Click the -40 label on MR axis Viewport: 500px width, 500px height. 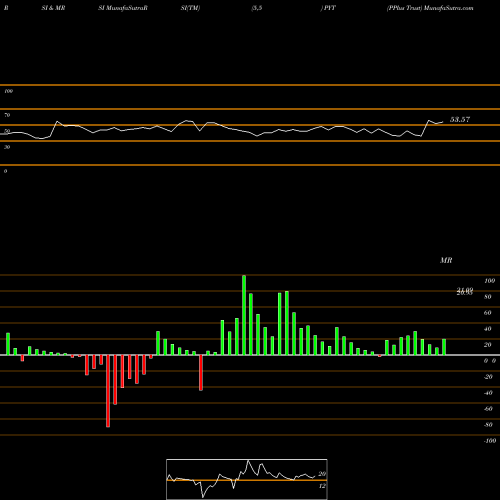[488, 393]
